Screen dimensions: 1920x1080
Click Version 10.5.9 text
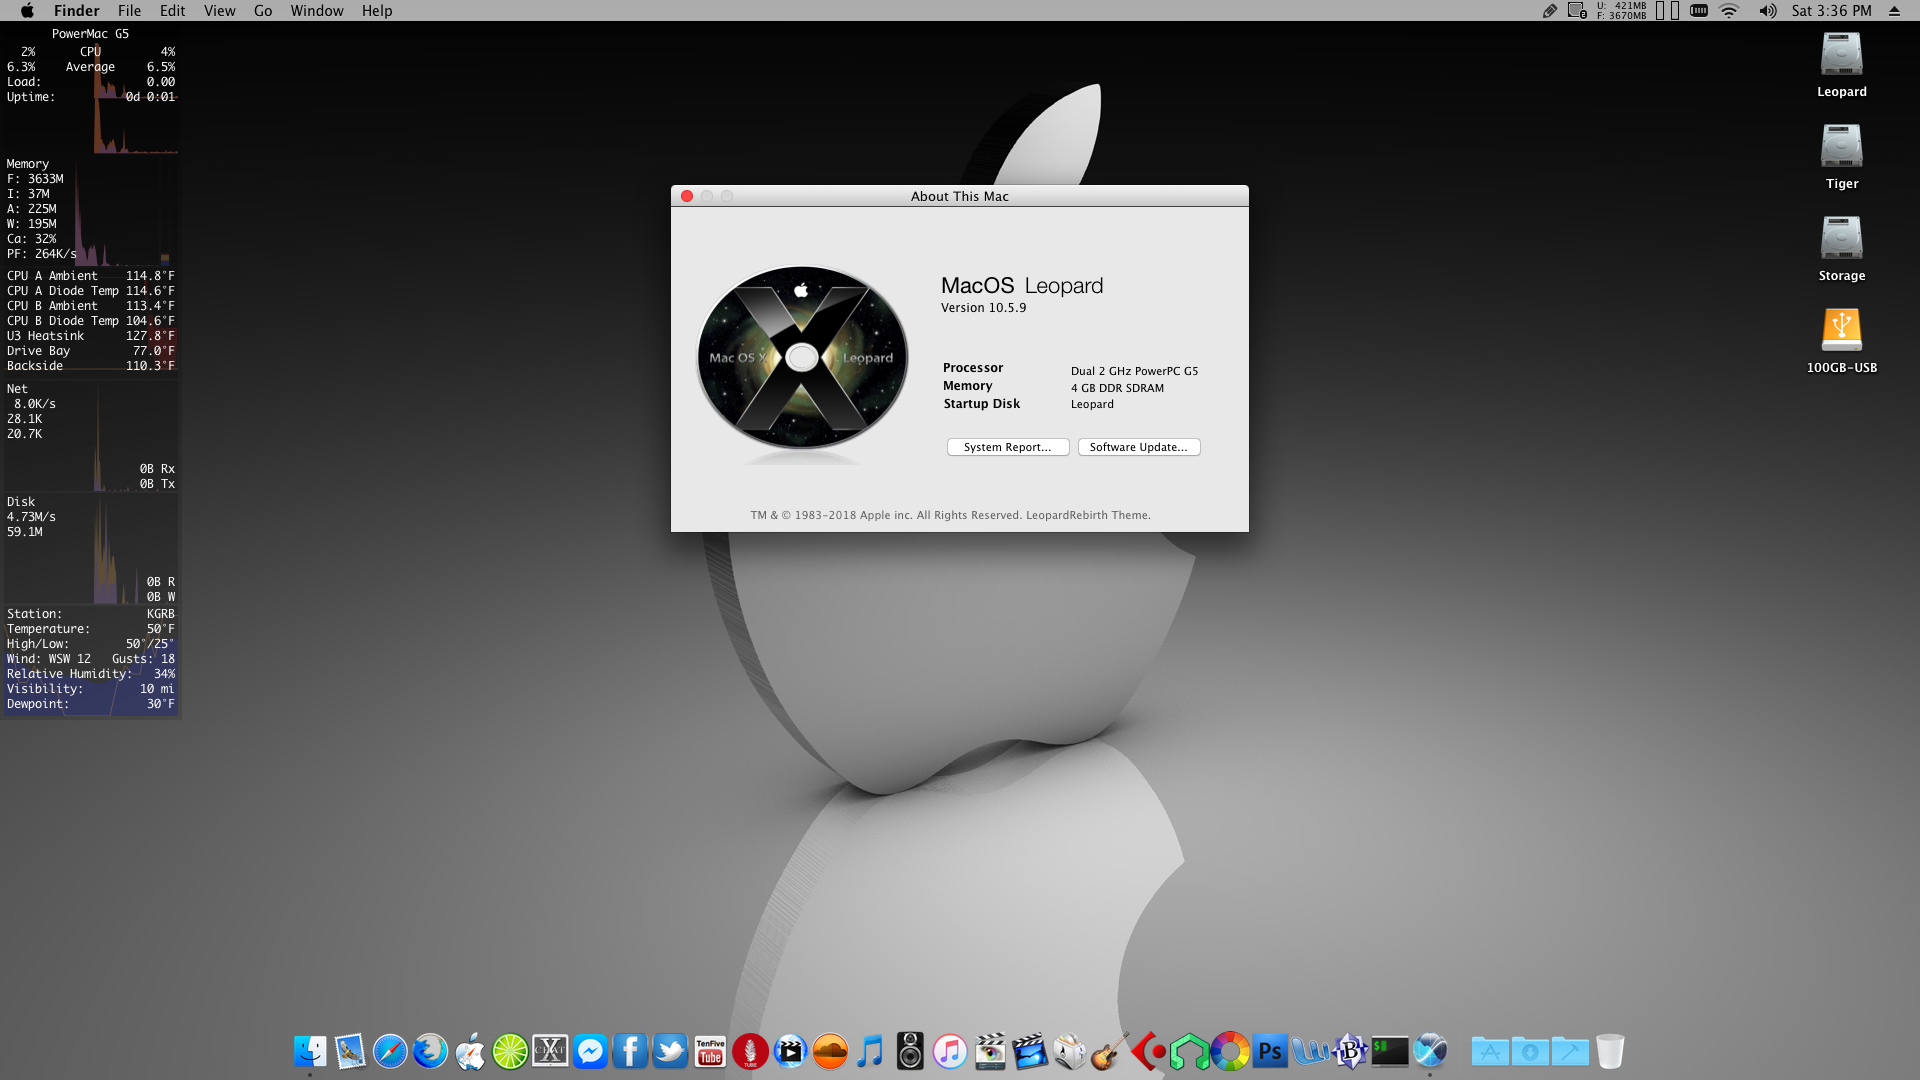(983, 308)
